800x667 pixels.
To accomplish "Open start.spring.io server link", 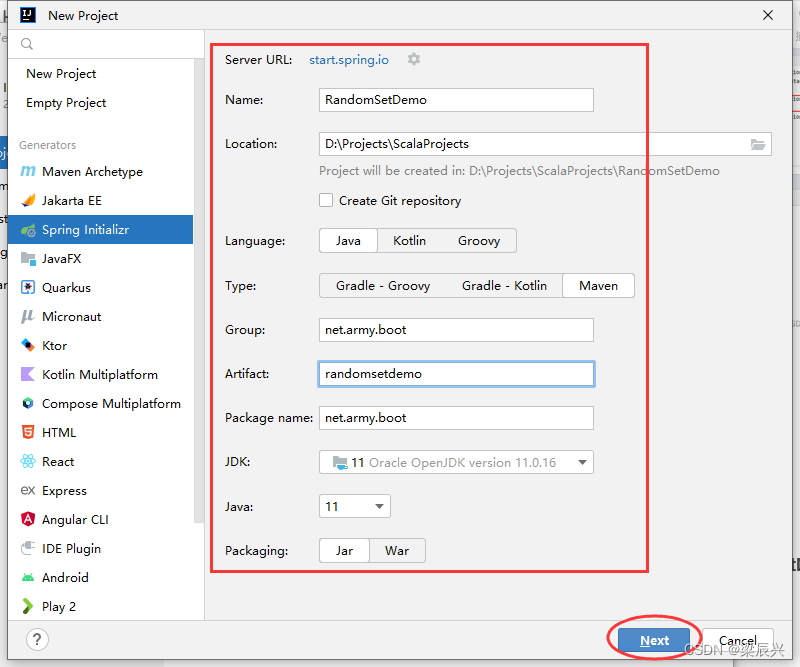I will [348, 60].
